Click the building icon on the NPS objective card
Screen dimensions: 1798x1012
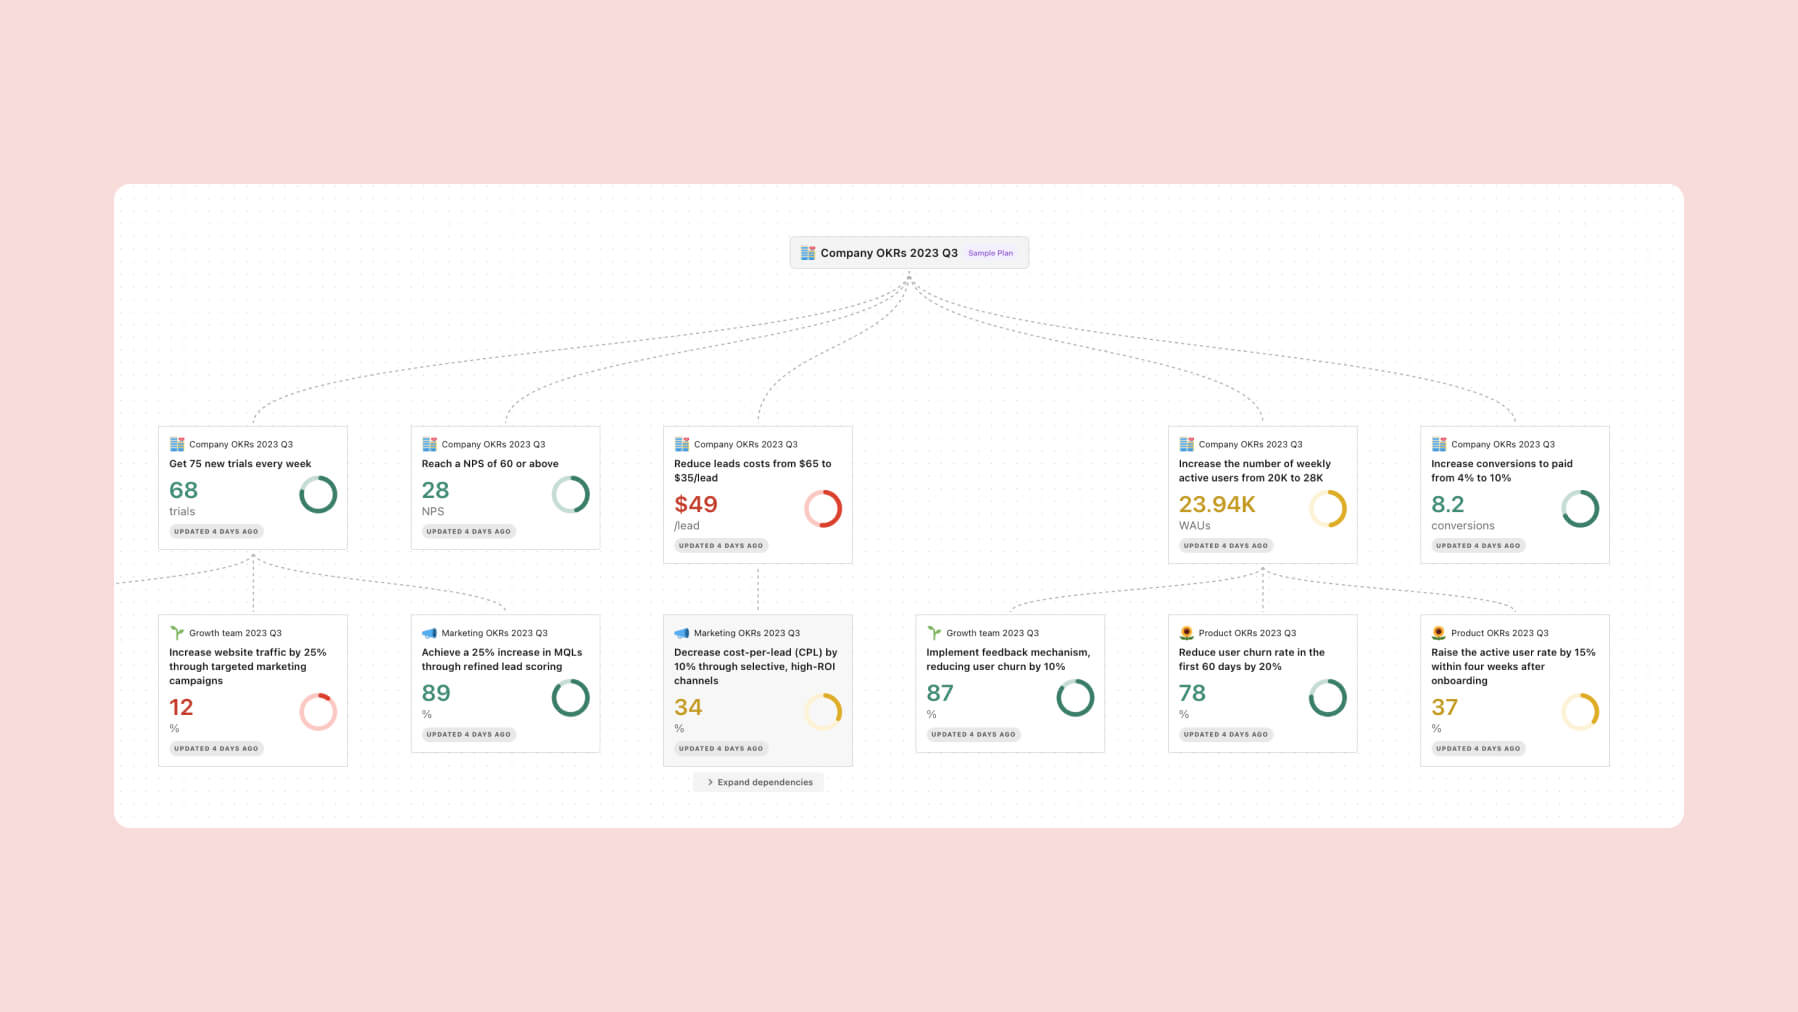click(430, 444)
